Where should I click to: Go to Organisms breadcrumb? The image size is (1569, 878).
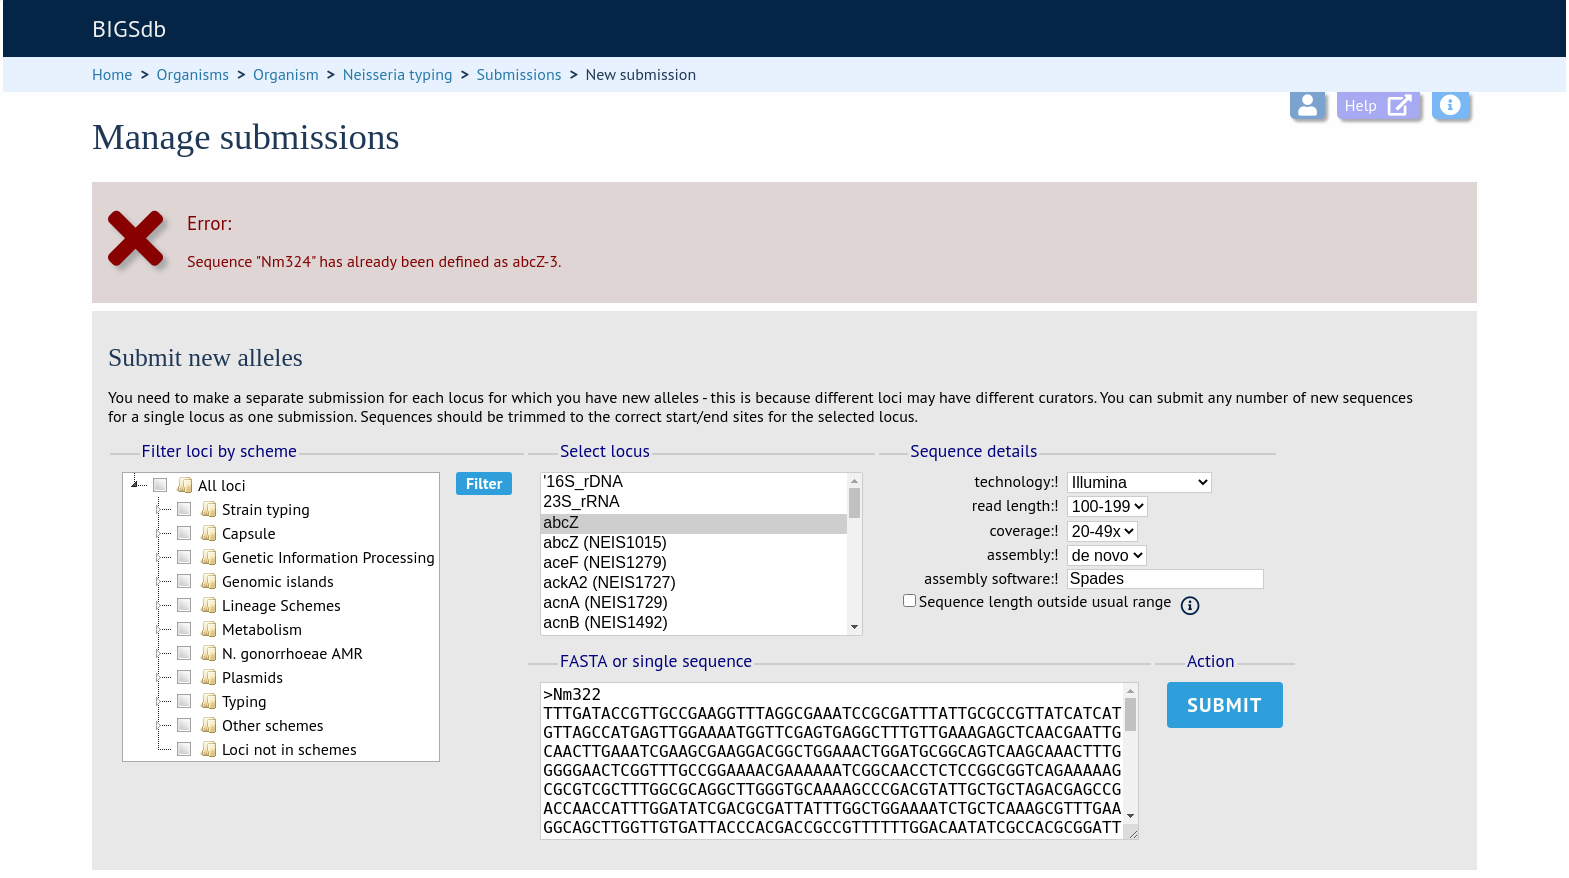pos(192,75)
